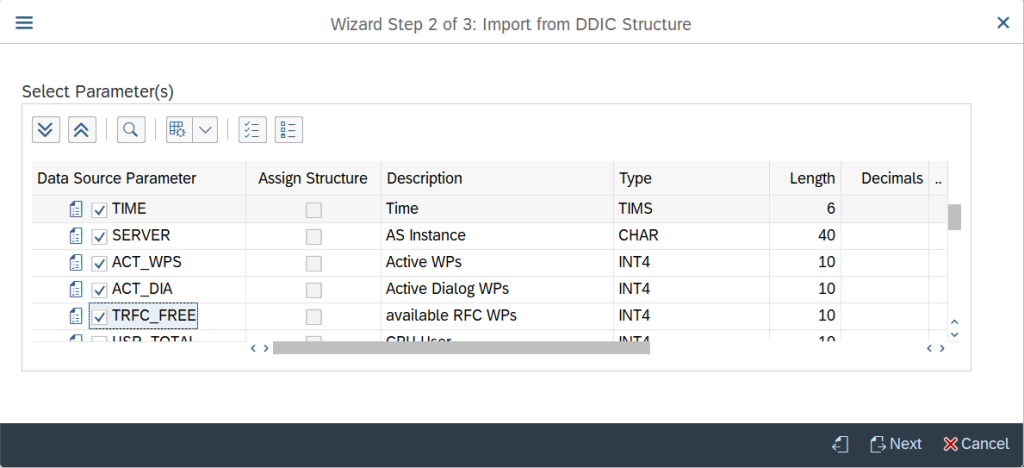Click the Expand All double-chevron icon
This screenshot has height=468, width=1024.
46,130
